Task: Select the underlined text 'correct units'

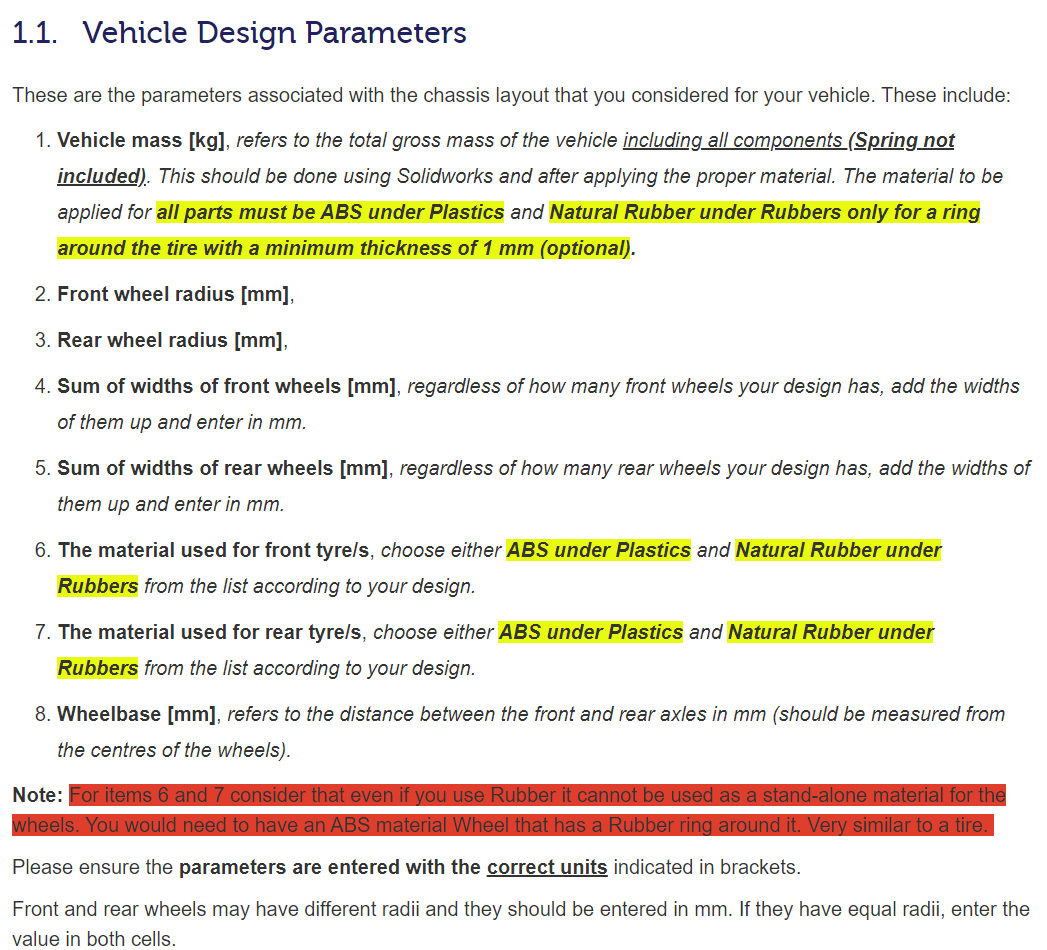Action: pos(546,867)
